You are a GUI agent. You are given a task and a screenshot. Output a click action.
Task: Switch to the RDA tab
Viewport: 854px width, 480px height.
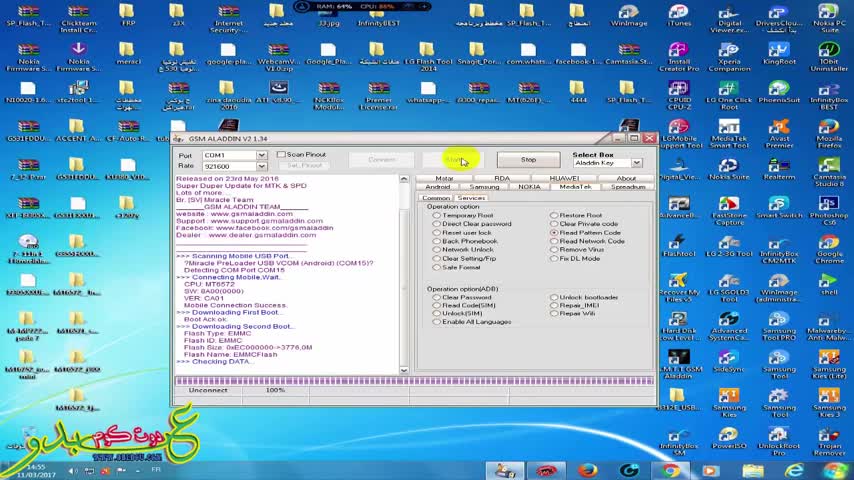tap(502, 178)
